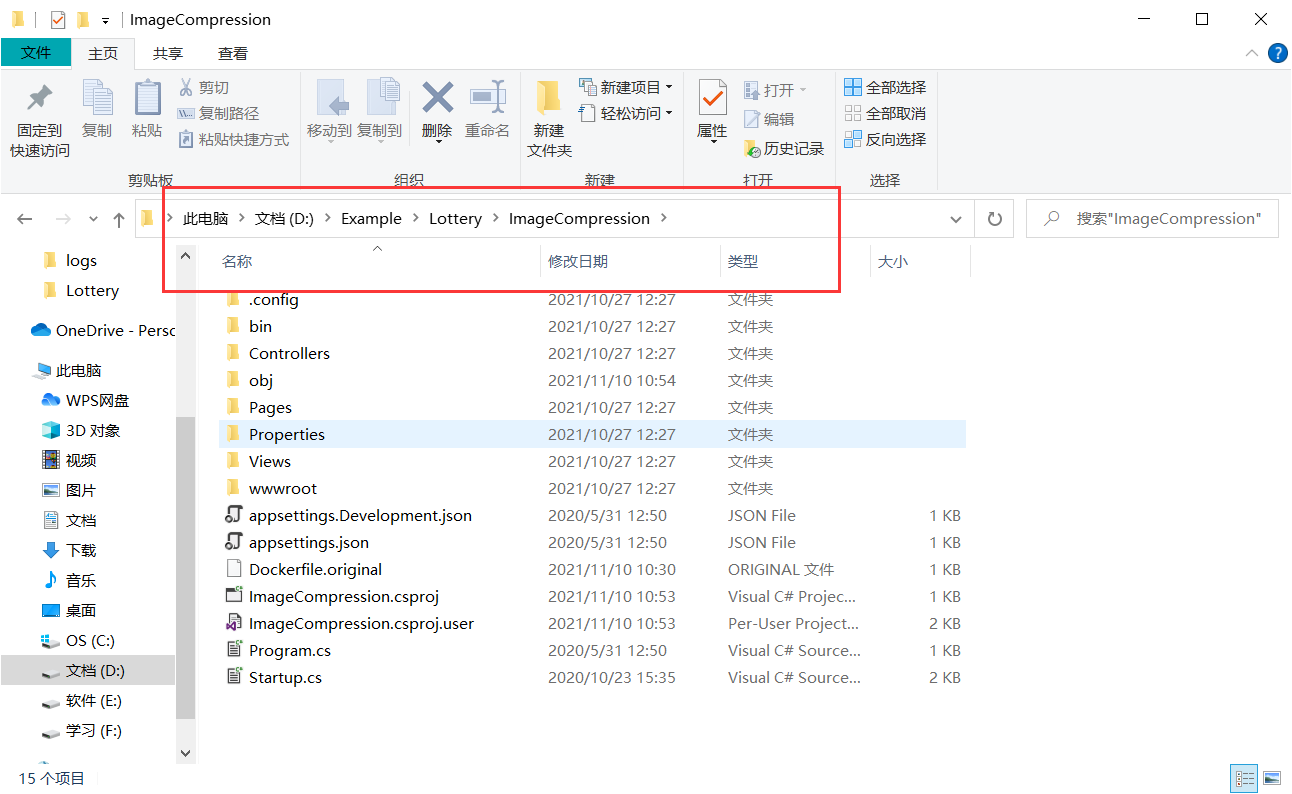The width and height of the screenshot is (1292, 794).
Task: Open the Help question mark icon
Action: click(1277, 53)
